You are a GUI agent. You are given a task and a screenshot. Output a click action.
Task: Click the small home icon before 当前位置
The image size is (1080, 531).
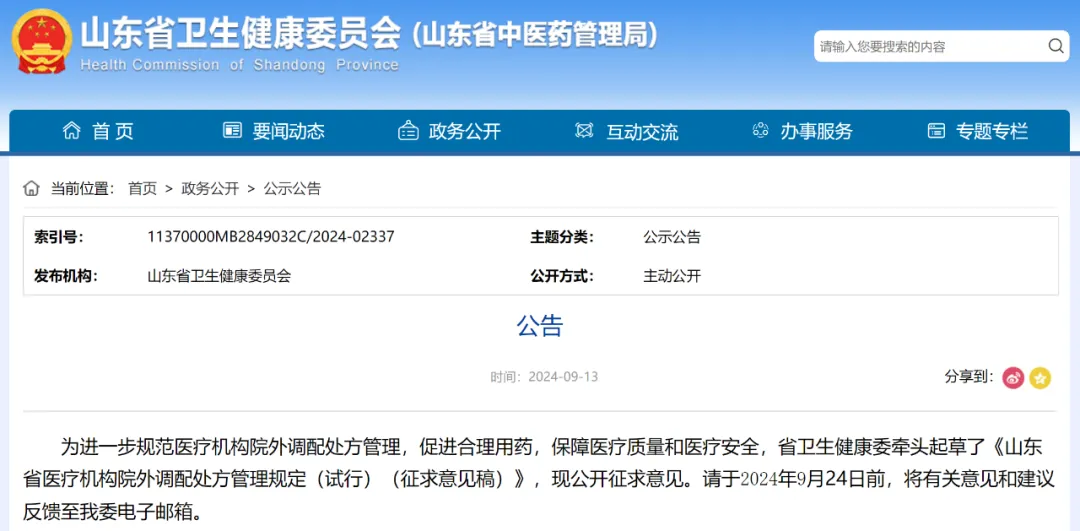pyautogui.click(x=32, y=188)
